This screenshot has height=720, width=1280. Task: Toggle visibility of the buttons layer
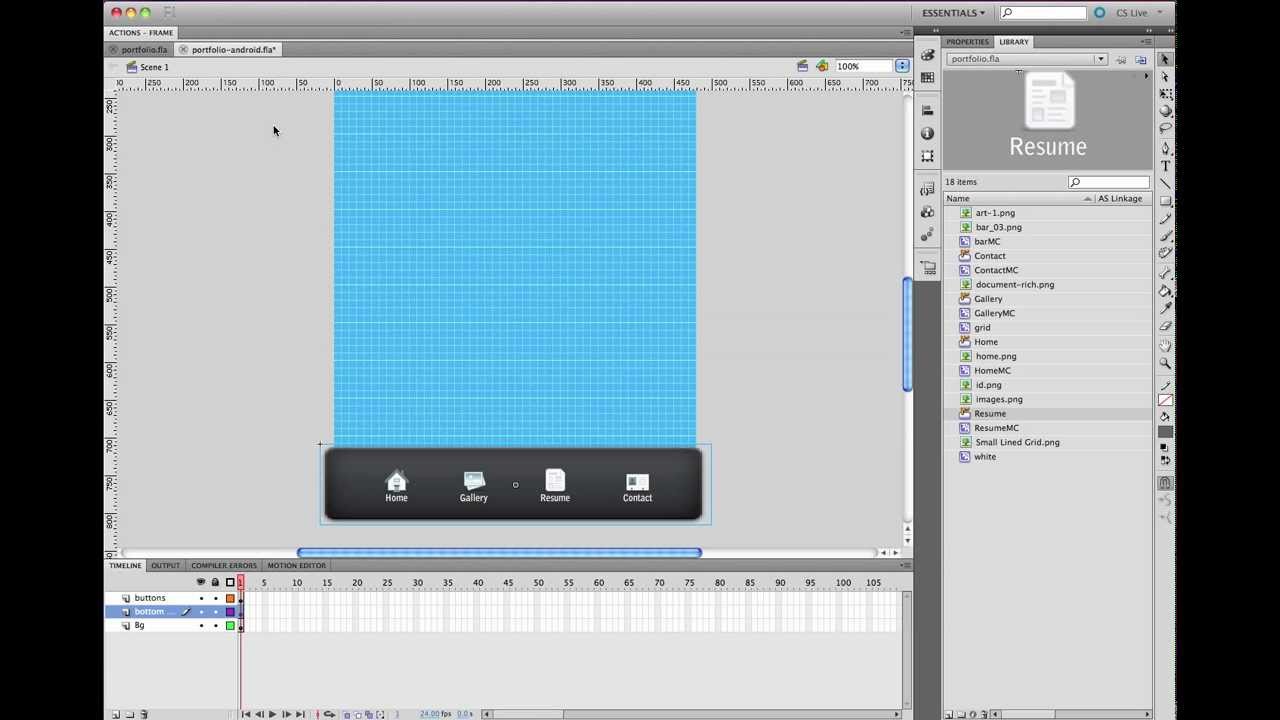pos(201,598)
